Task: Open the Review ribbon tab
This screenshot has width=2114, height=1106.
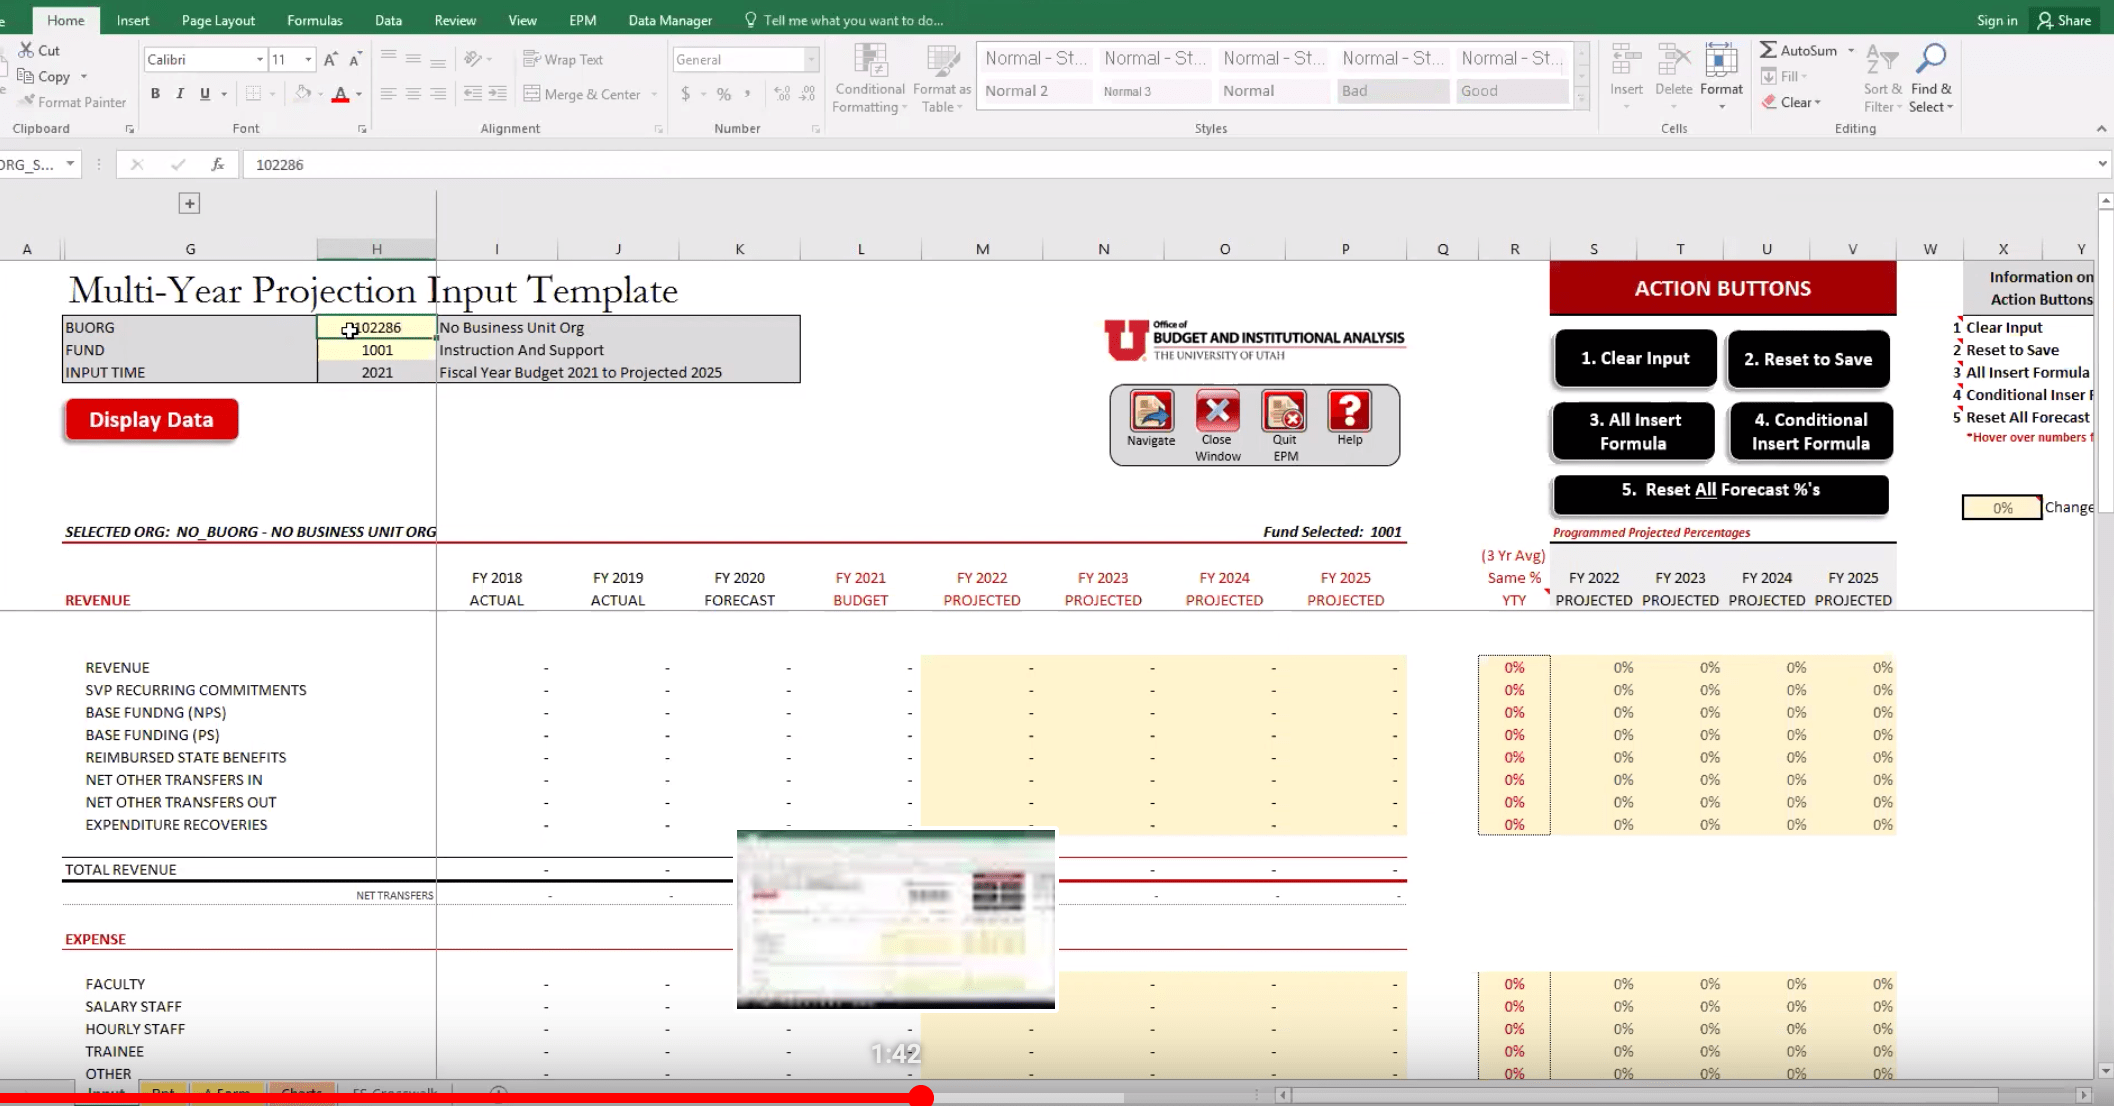Action: (x=455, y=20)
